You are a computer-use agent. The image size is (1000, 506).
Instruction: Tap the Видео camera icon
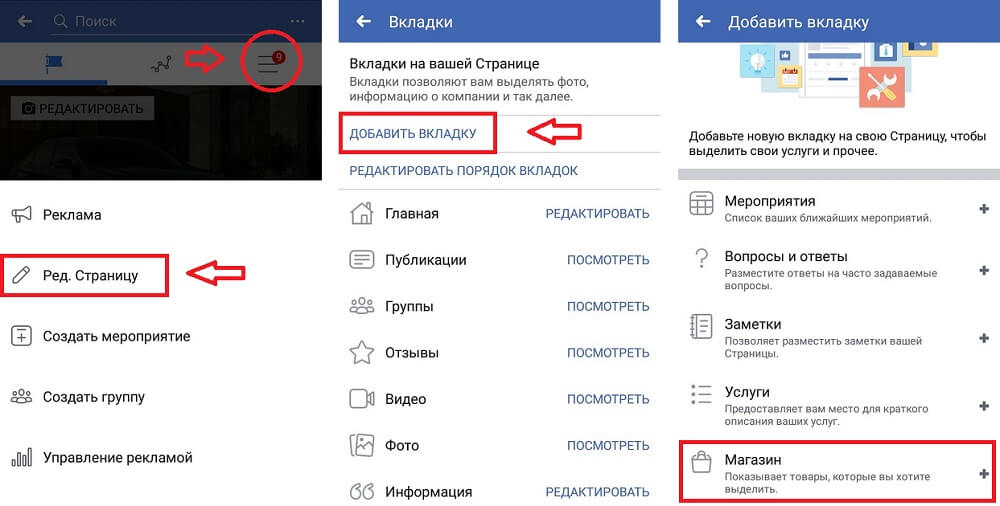point(362,399)
